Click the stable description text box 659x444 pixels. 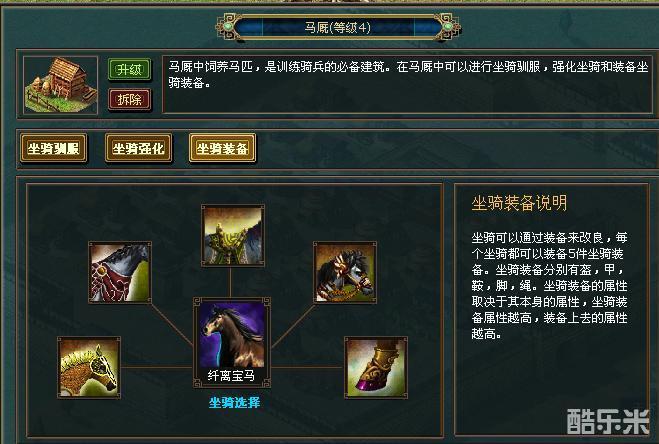[x=408, y=85]
